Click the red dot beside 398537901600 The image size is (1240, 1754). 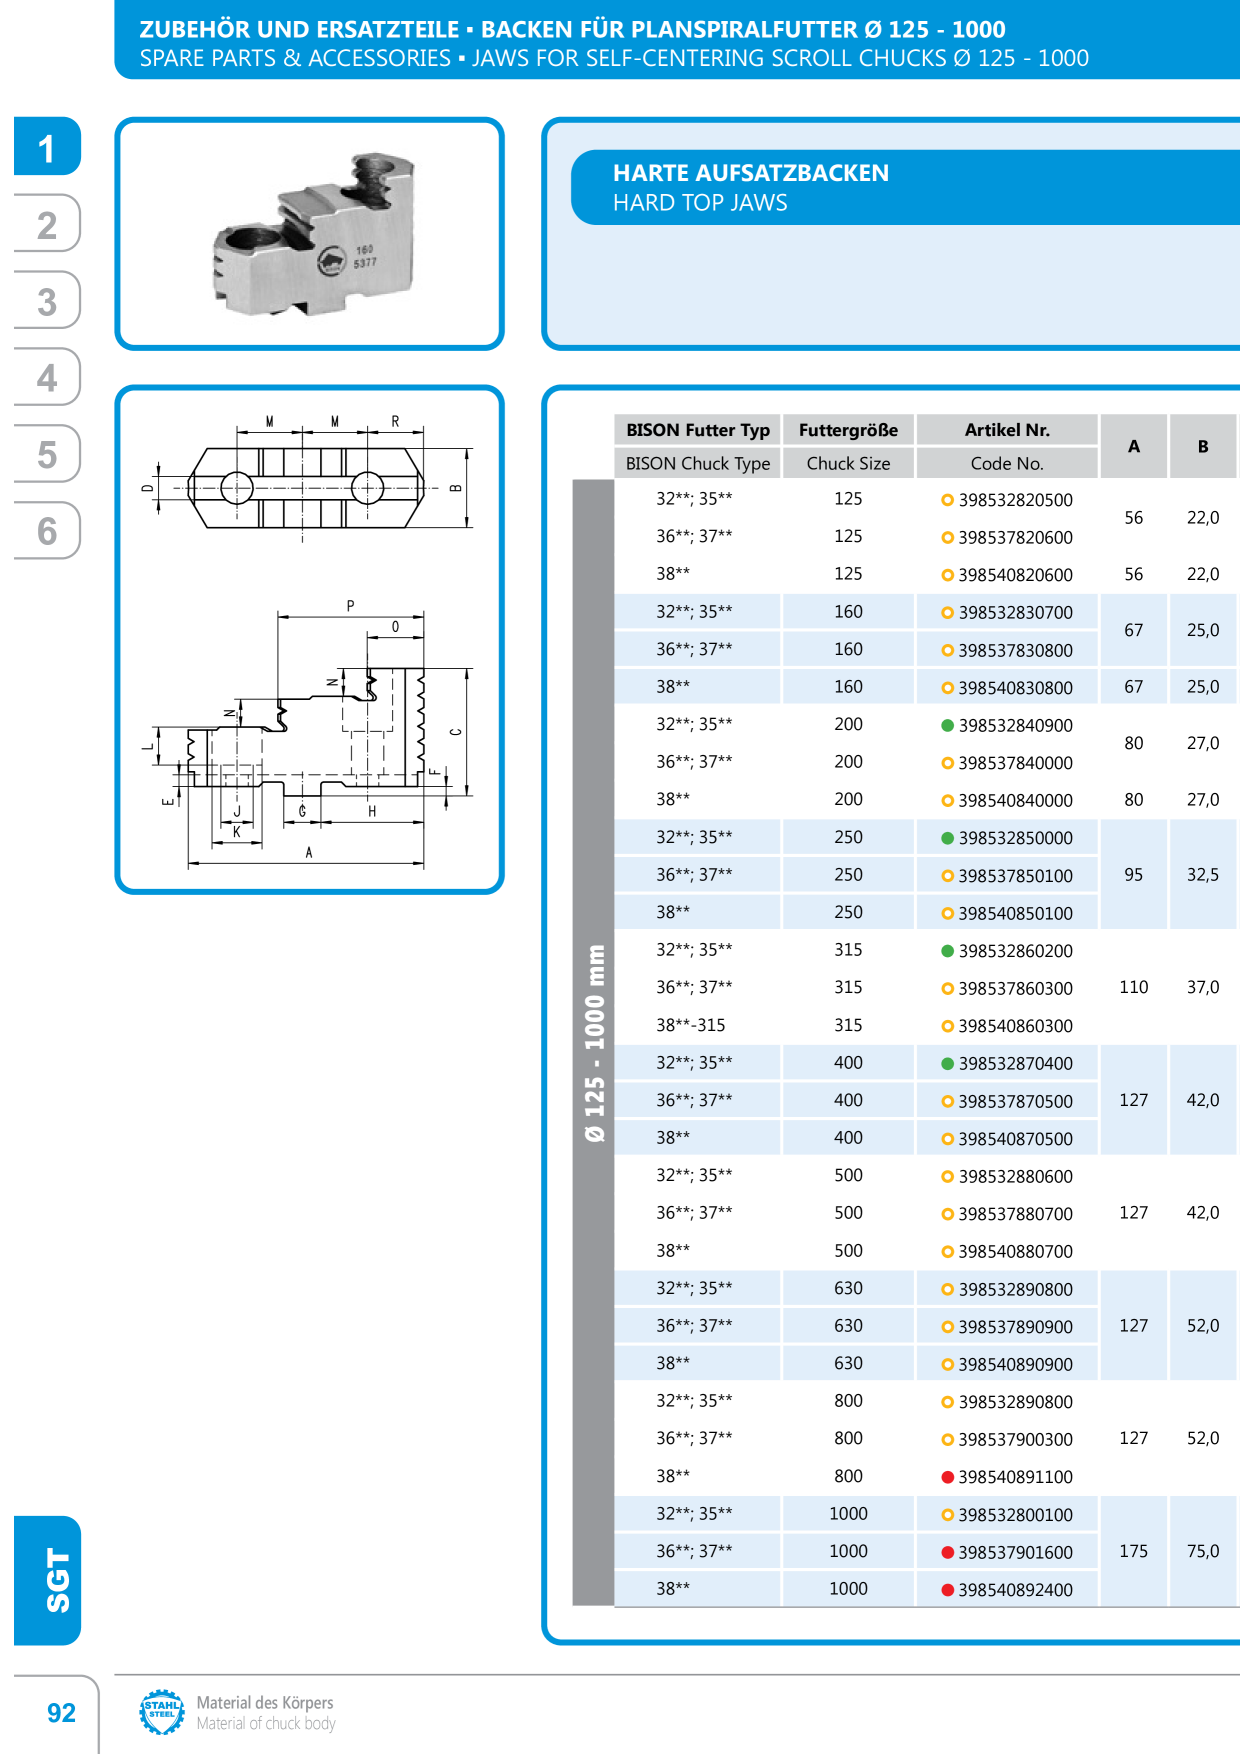947,1552
